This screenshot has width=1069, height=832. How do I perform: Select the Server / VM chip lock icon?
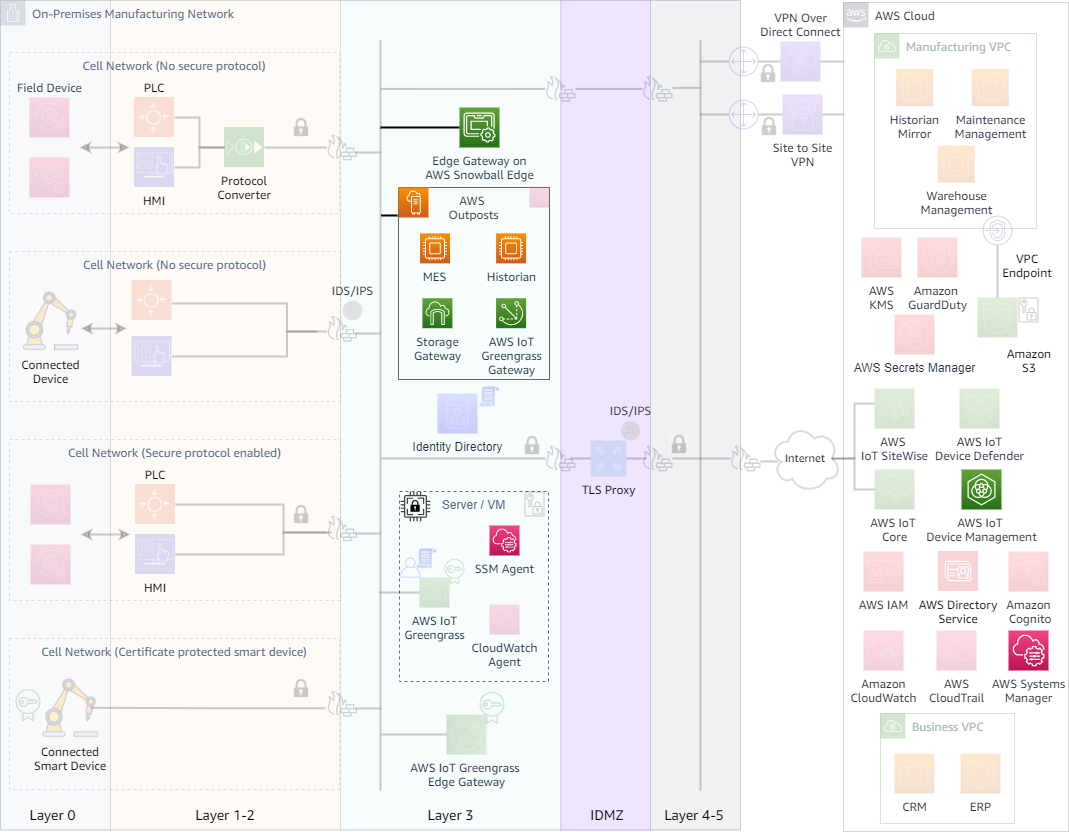coord(415,506)
